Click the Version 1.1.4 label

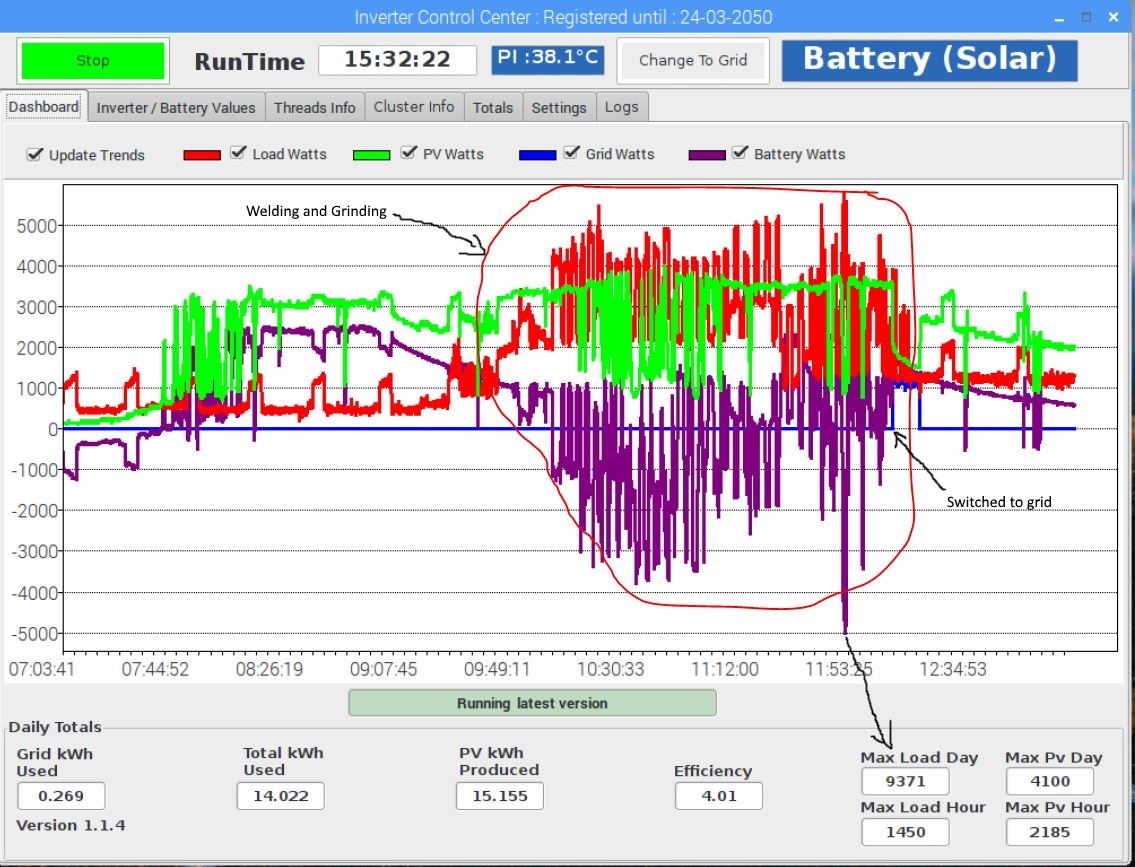pyautogui.click(x=71, y=826)
